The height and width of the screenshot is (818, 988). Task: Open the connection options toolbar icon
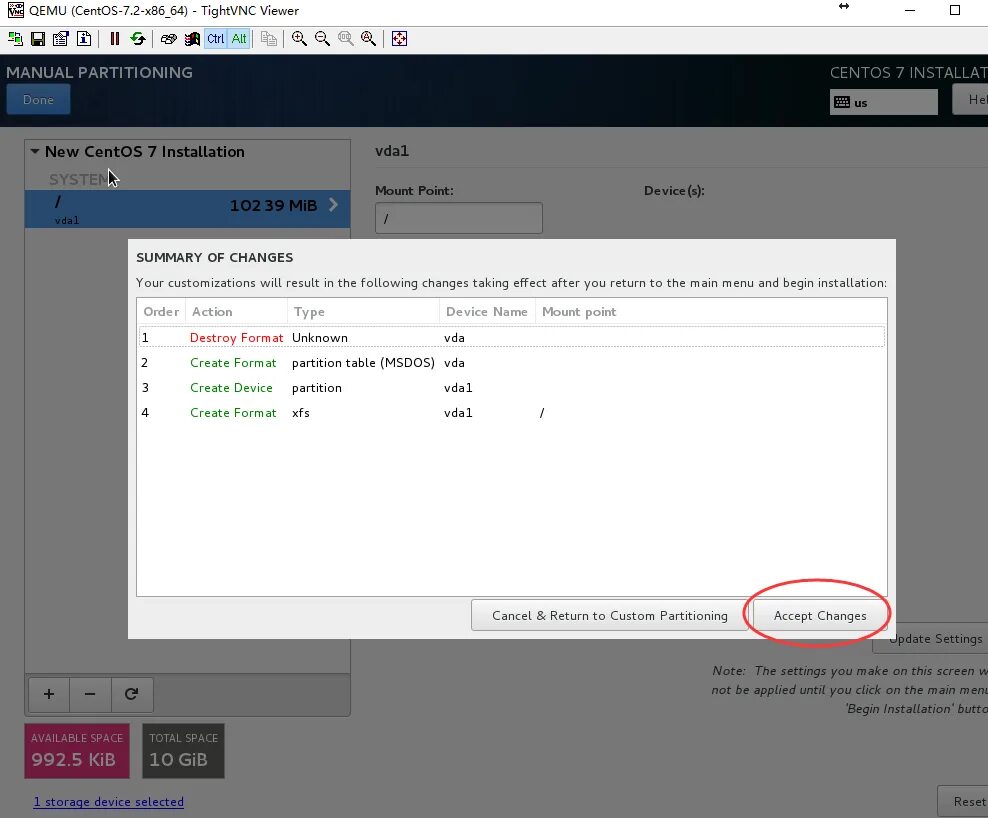coord(60,39)
